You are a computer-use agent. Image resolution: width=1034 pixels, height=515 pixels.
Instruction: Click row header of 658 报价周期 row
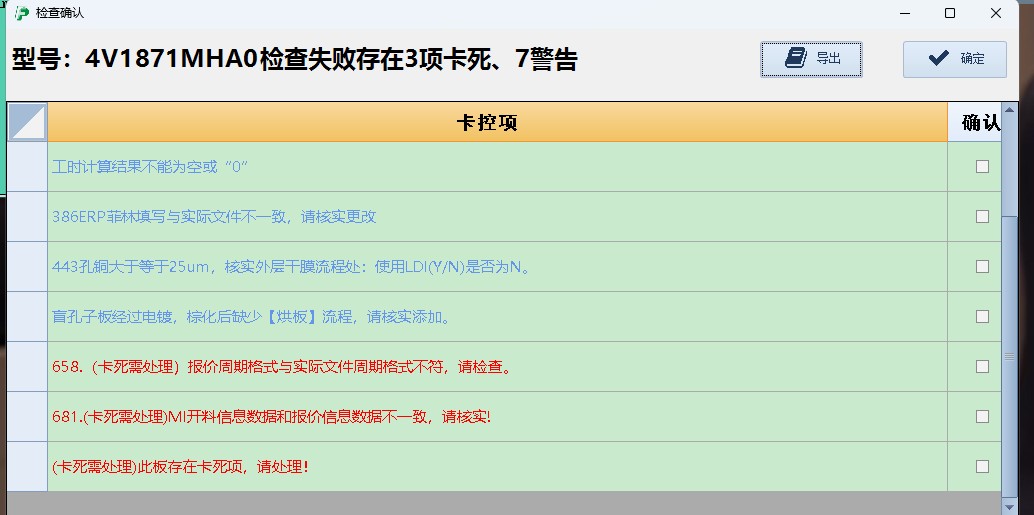(27, 367)
